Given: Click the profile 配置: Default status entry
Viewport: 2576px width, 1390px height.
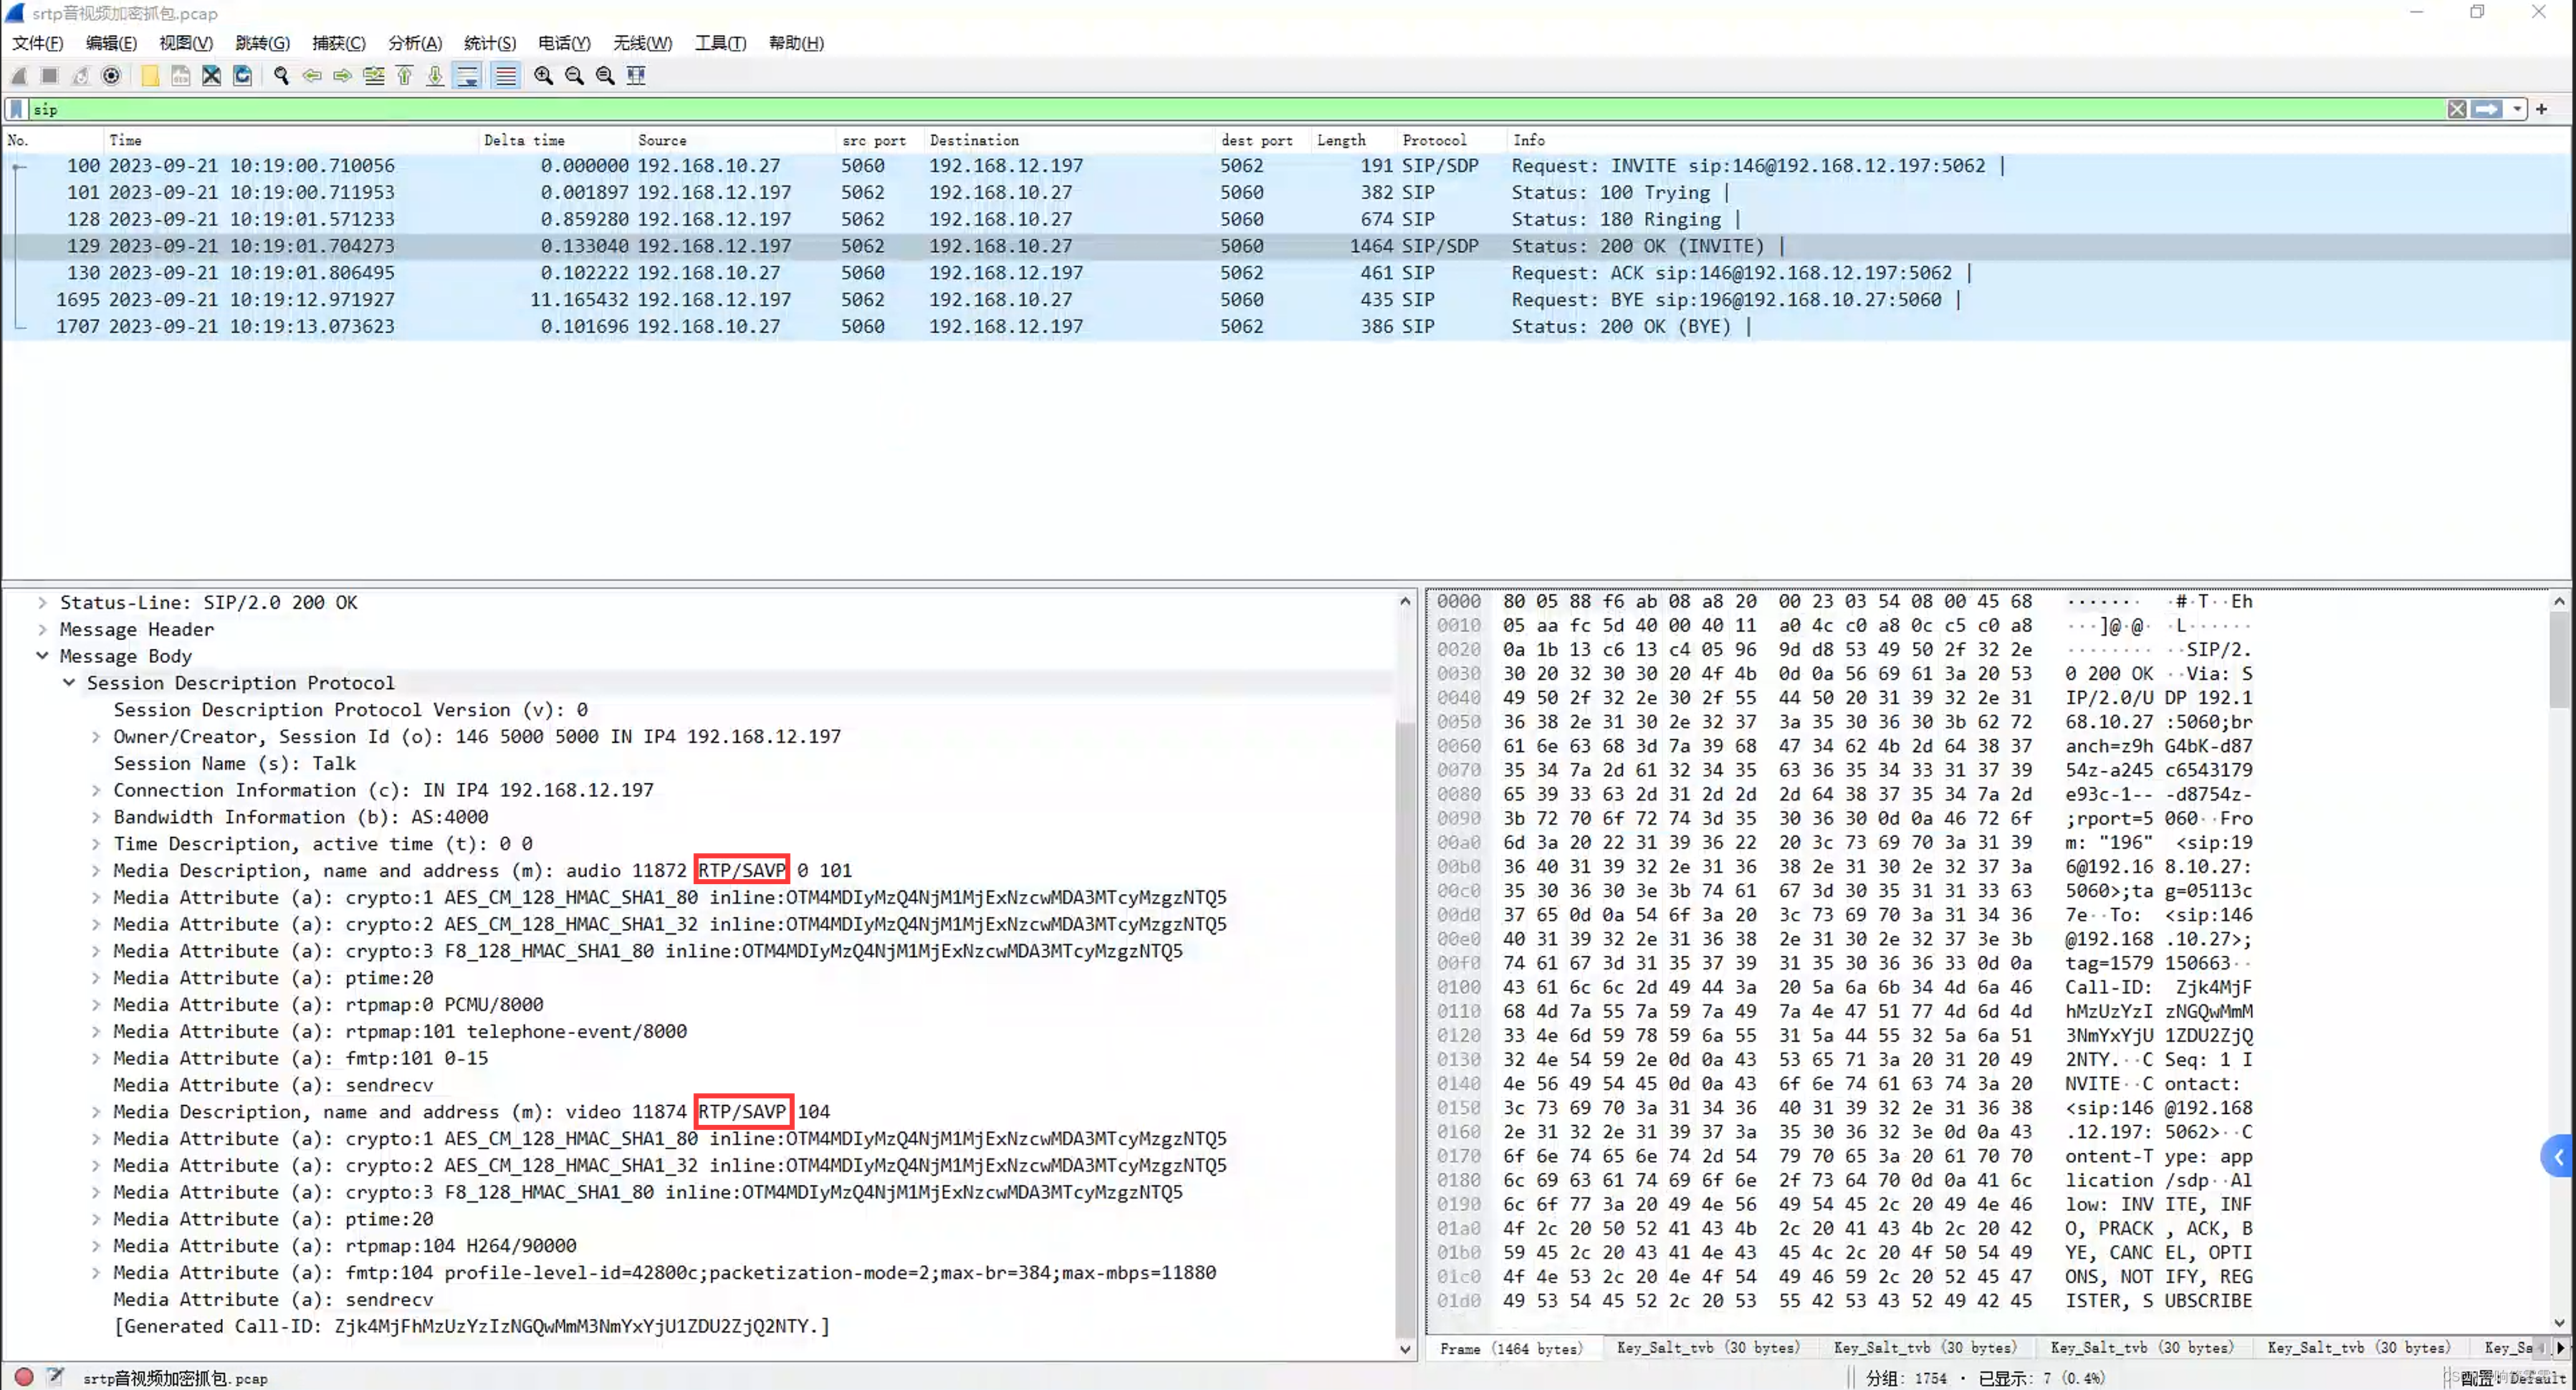Looking at the screenshot, I should click(2513, 1378).
